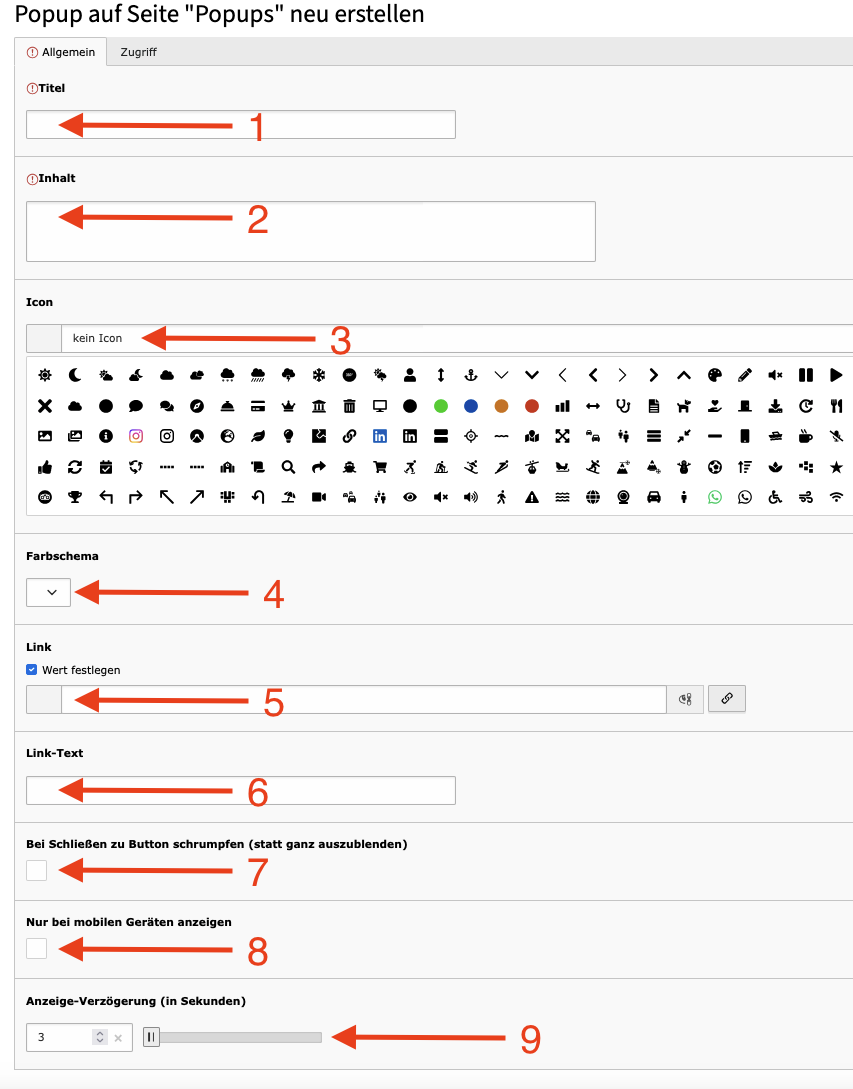This screenshot has width=853, height=1089.
Task: Clear the delay value with the x
Action: point(118,1038)
